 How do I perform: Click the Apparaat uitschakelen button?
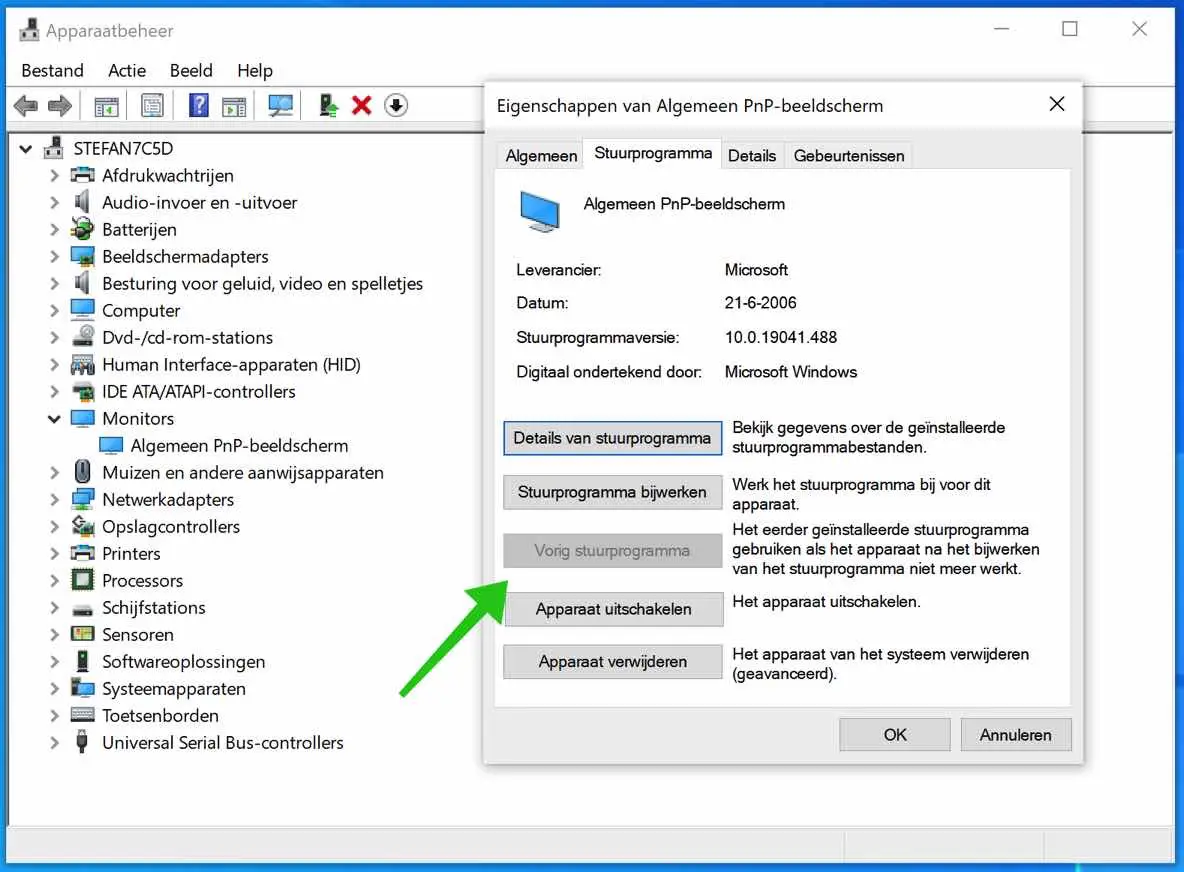click(x=613, y=609)
